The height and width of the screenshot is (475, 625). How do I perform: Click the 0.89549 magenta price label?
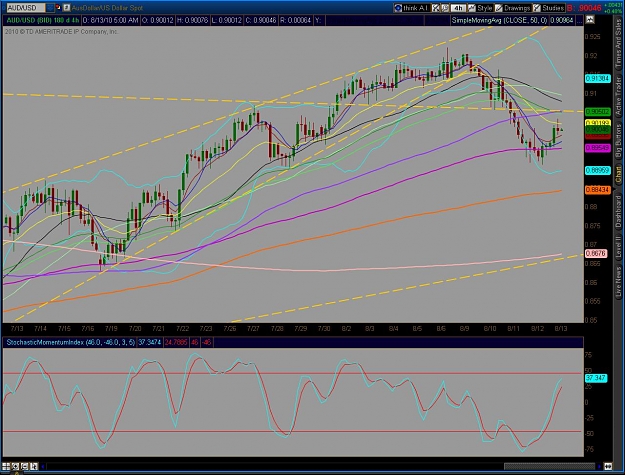[x=597, y=148]
